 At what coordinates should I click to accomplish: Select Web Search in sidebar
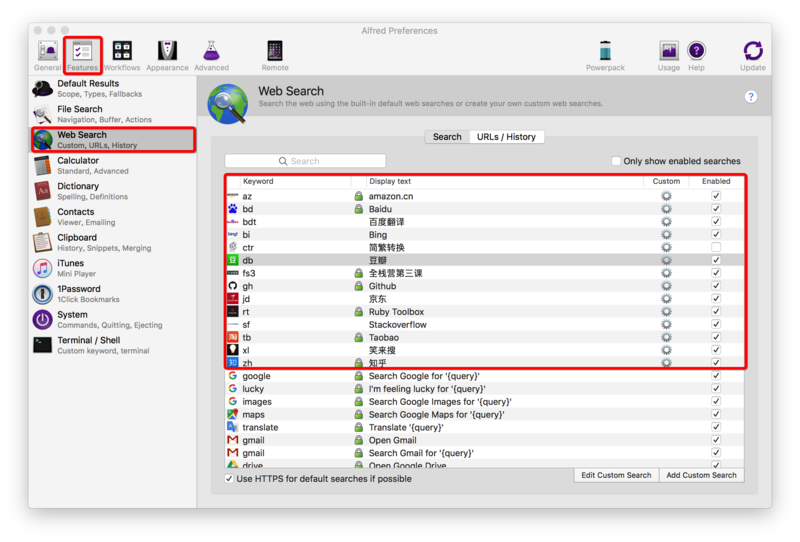click(x=113, y=139)
